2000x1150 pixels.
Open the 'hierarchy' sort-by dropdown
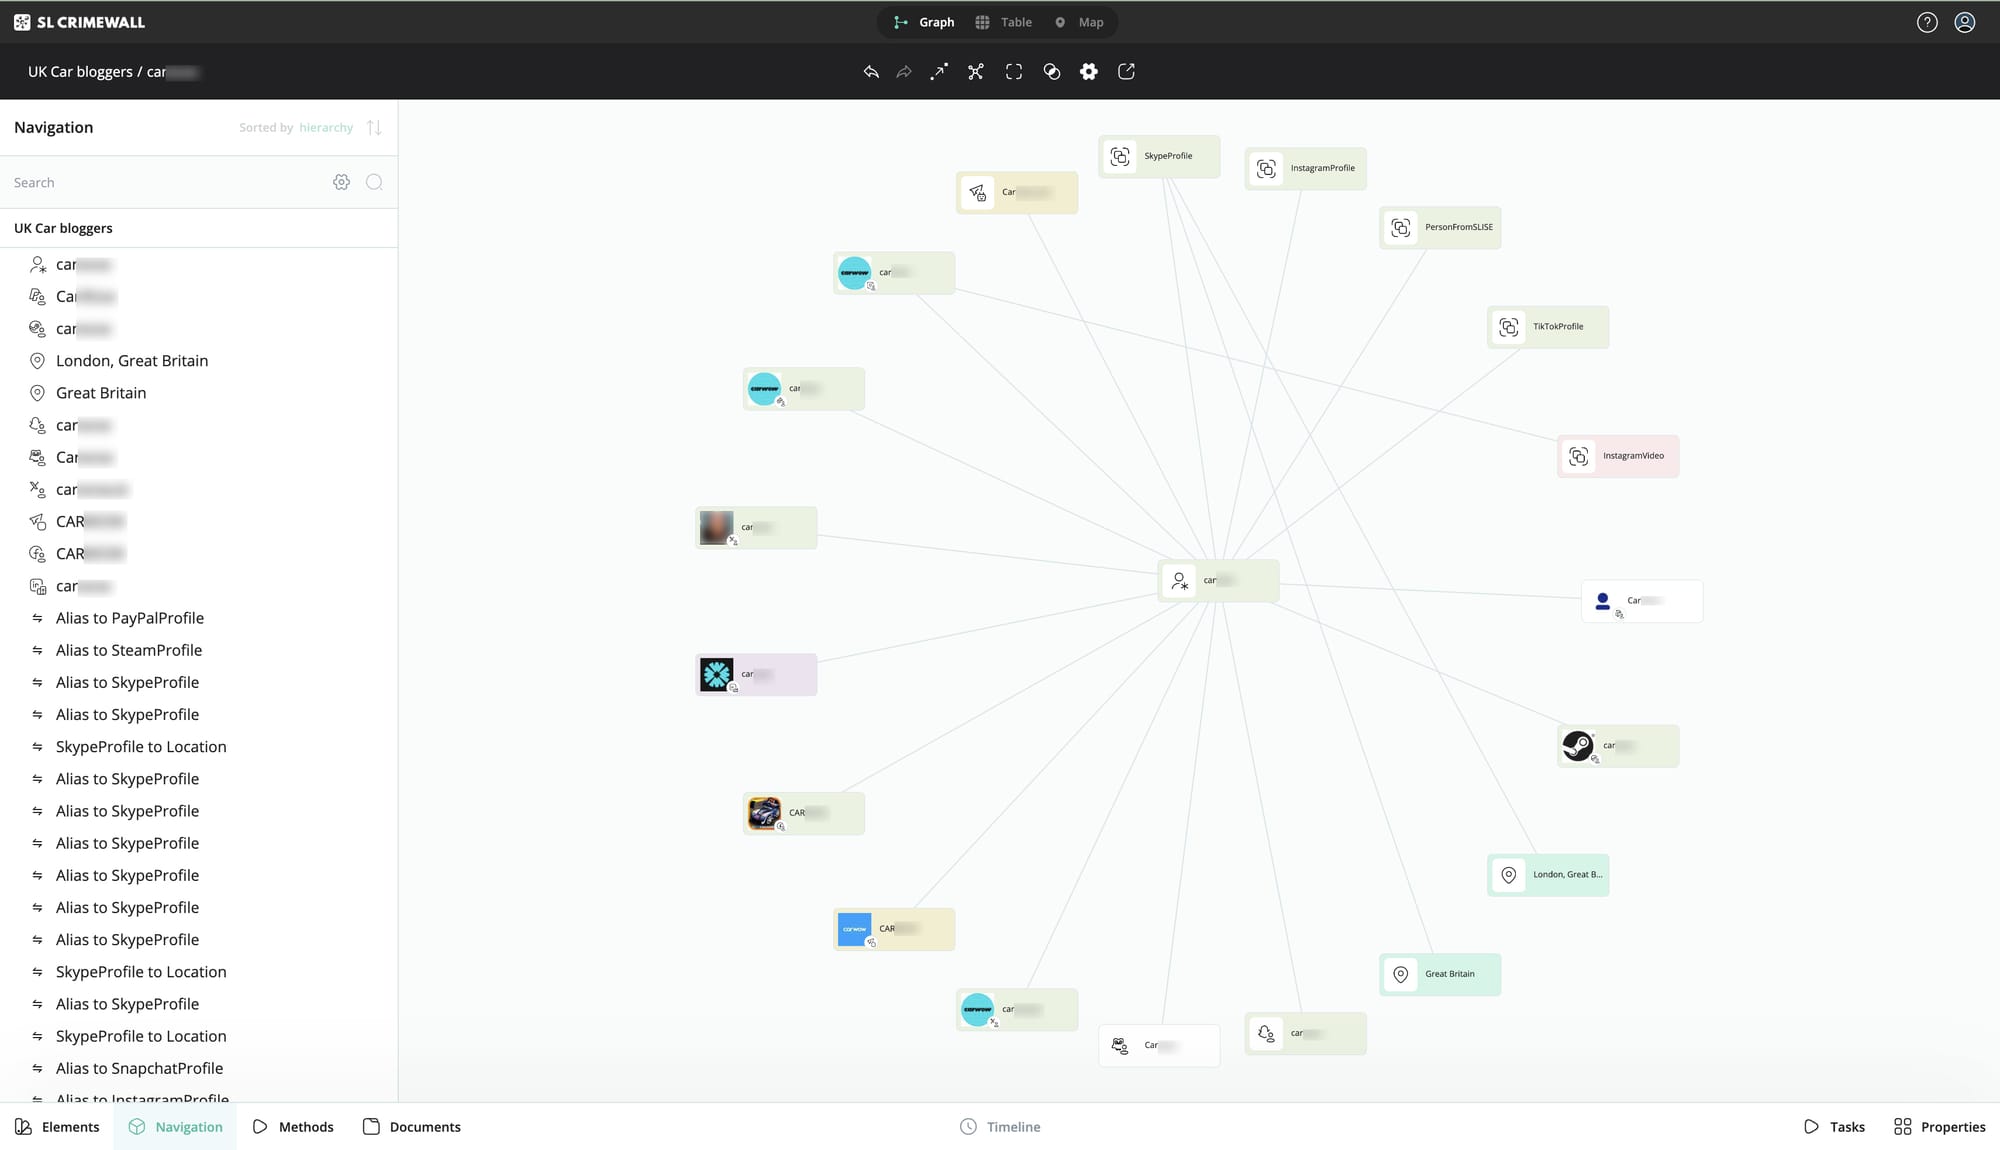pyautogui.click(x=326, y=128)
